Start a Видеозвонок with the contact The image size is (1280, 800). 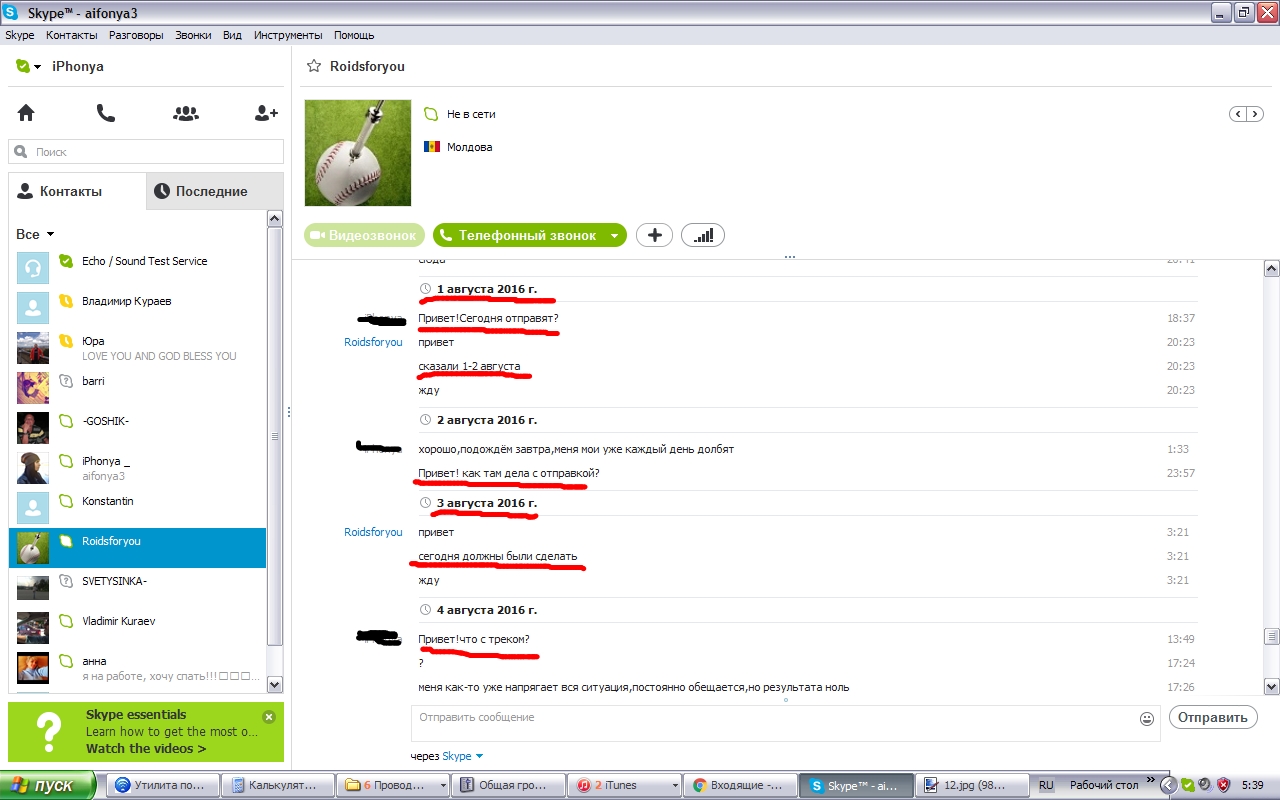(x=365, y=235)
